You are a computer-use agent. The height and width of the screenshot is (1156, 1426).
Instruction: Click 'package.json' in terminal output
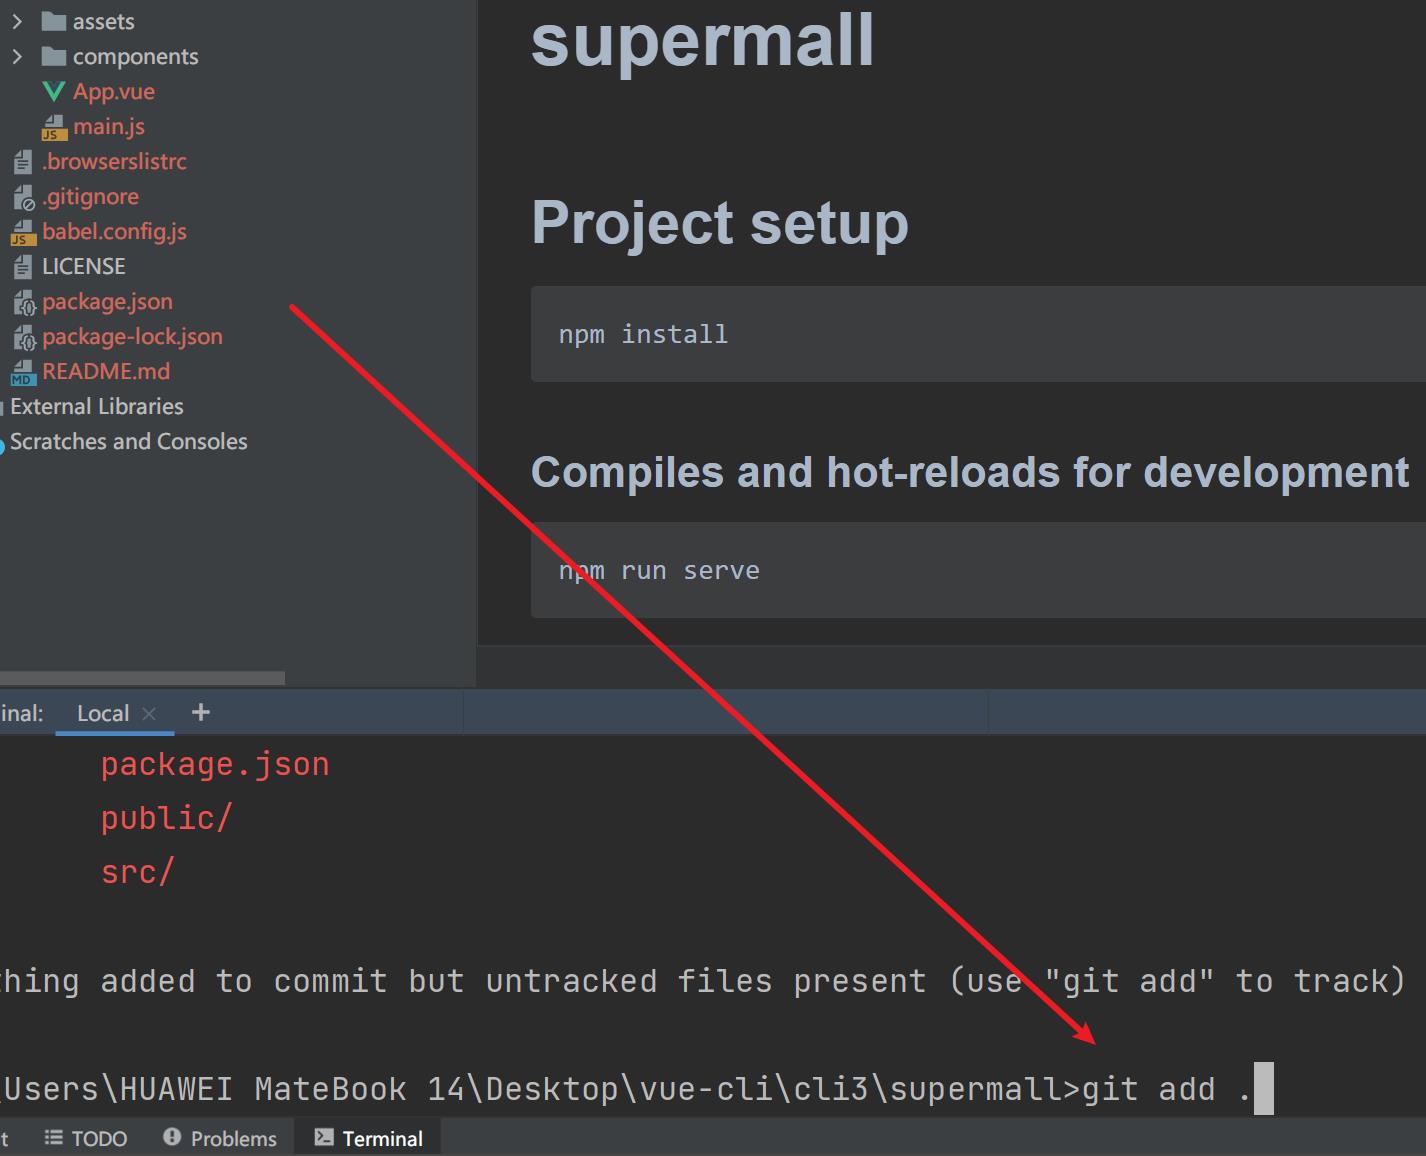(x=215, y=764)
